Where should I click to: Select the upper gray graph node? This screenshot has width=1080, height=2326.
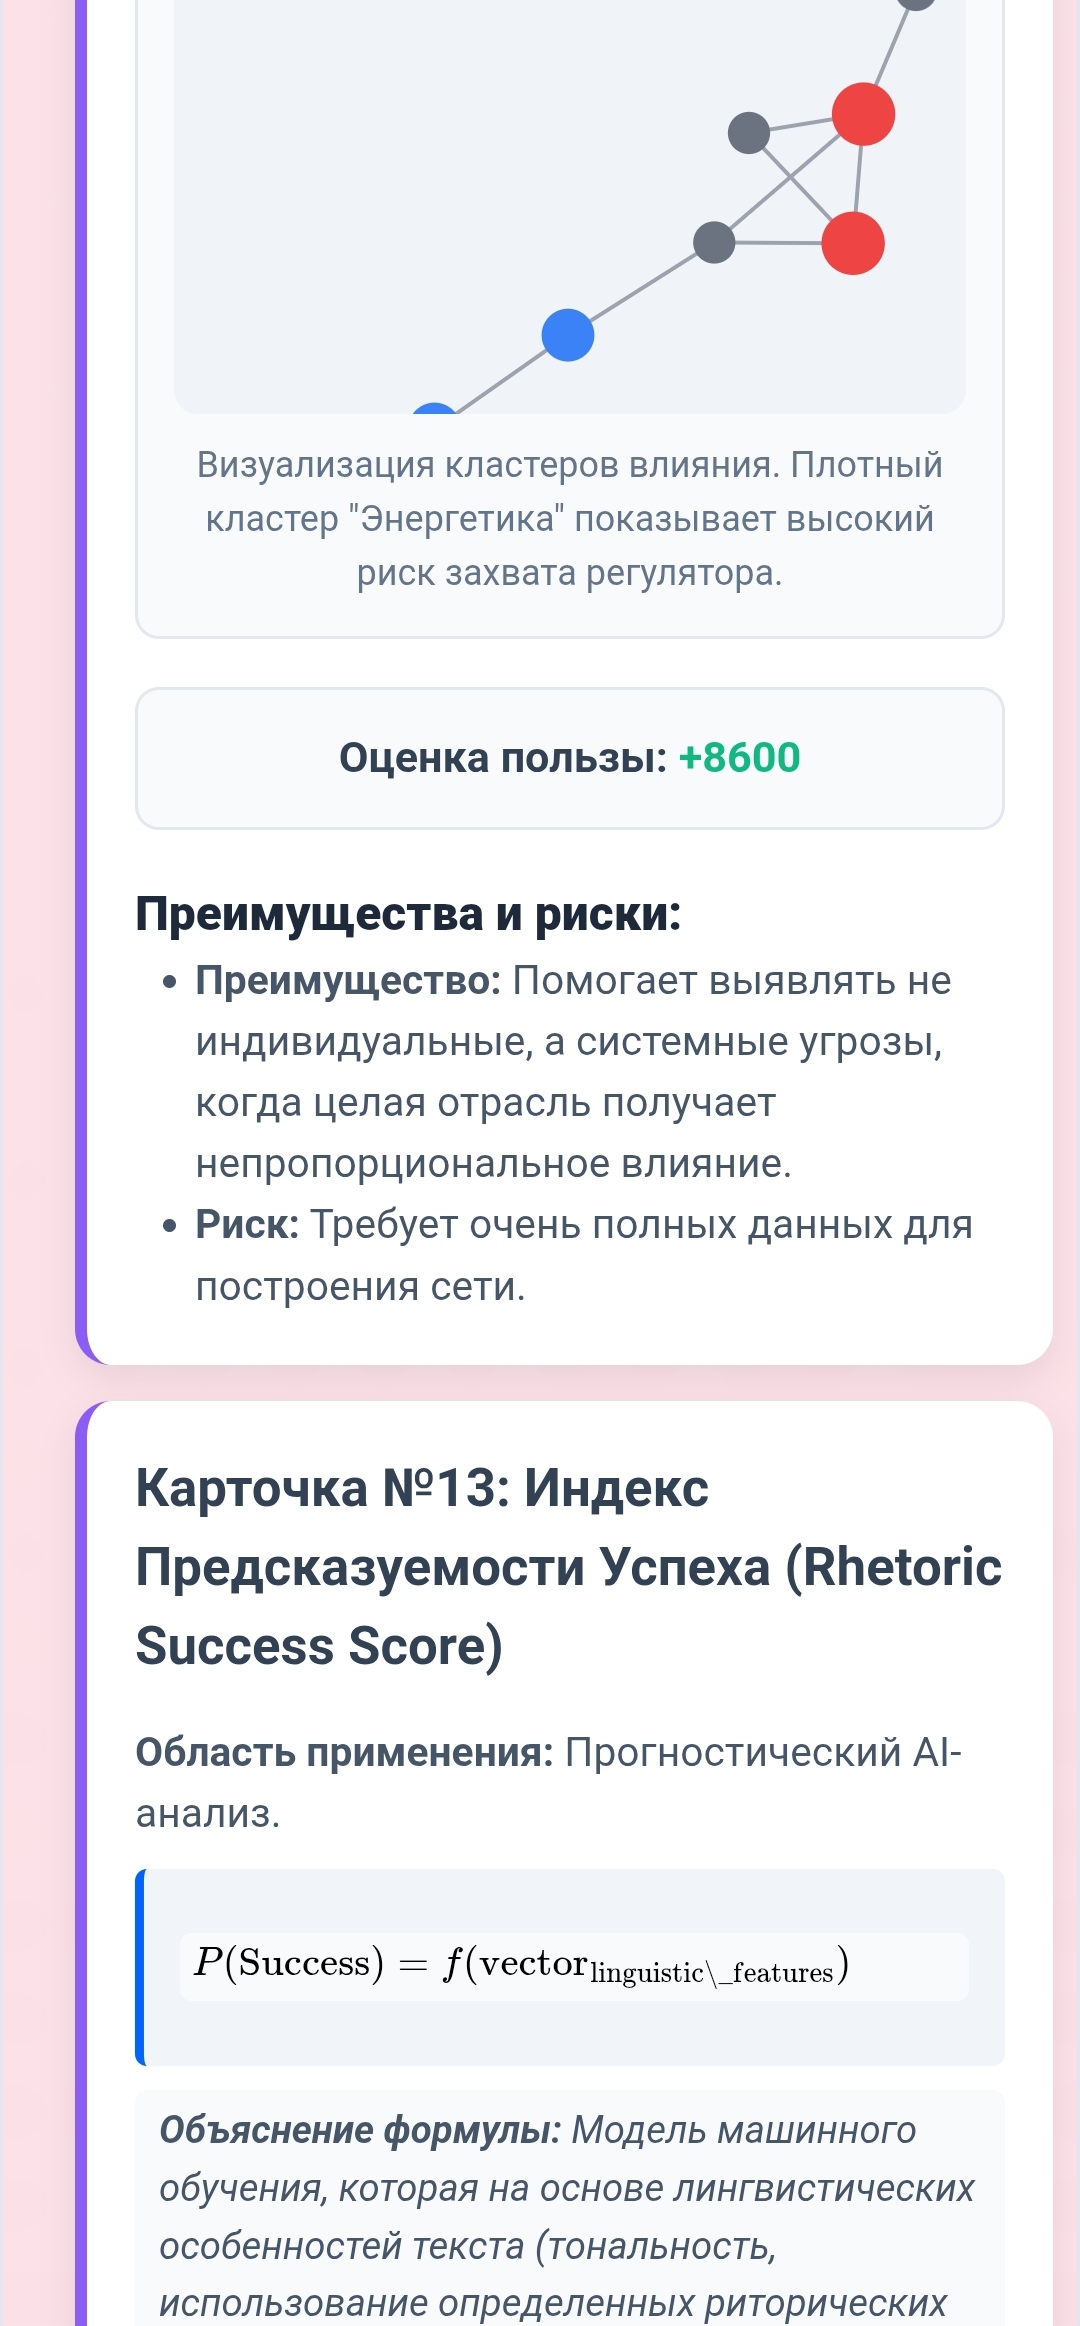click(x=749, y=133)
